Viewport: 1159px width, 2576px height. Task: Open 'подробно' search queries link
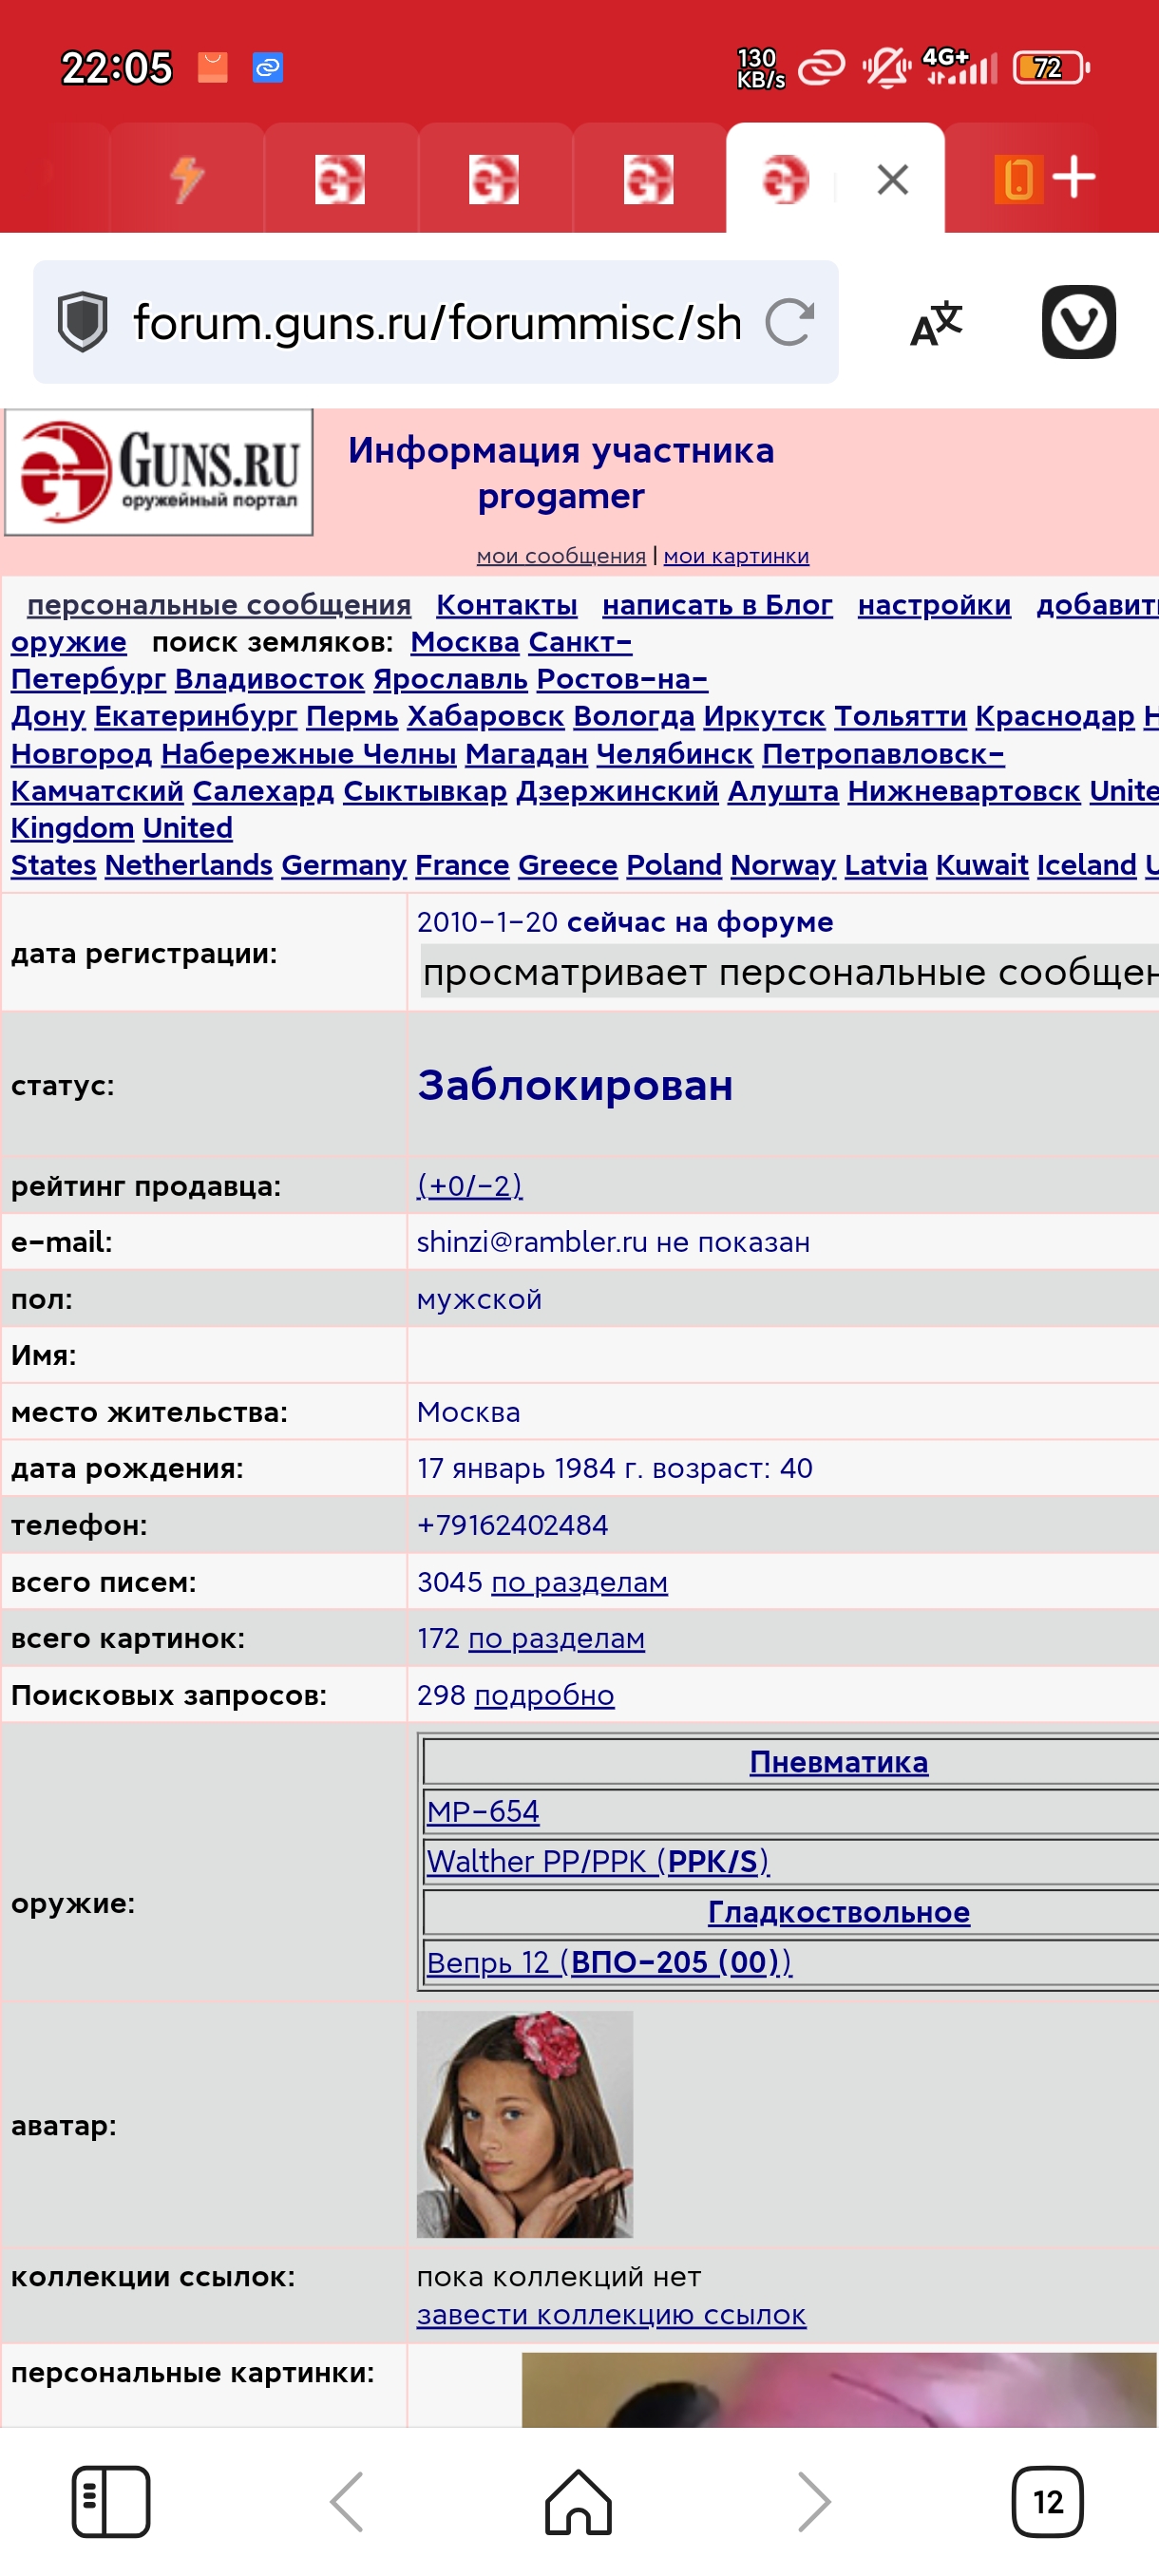pos(544,1696)
